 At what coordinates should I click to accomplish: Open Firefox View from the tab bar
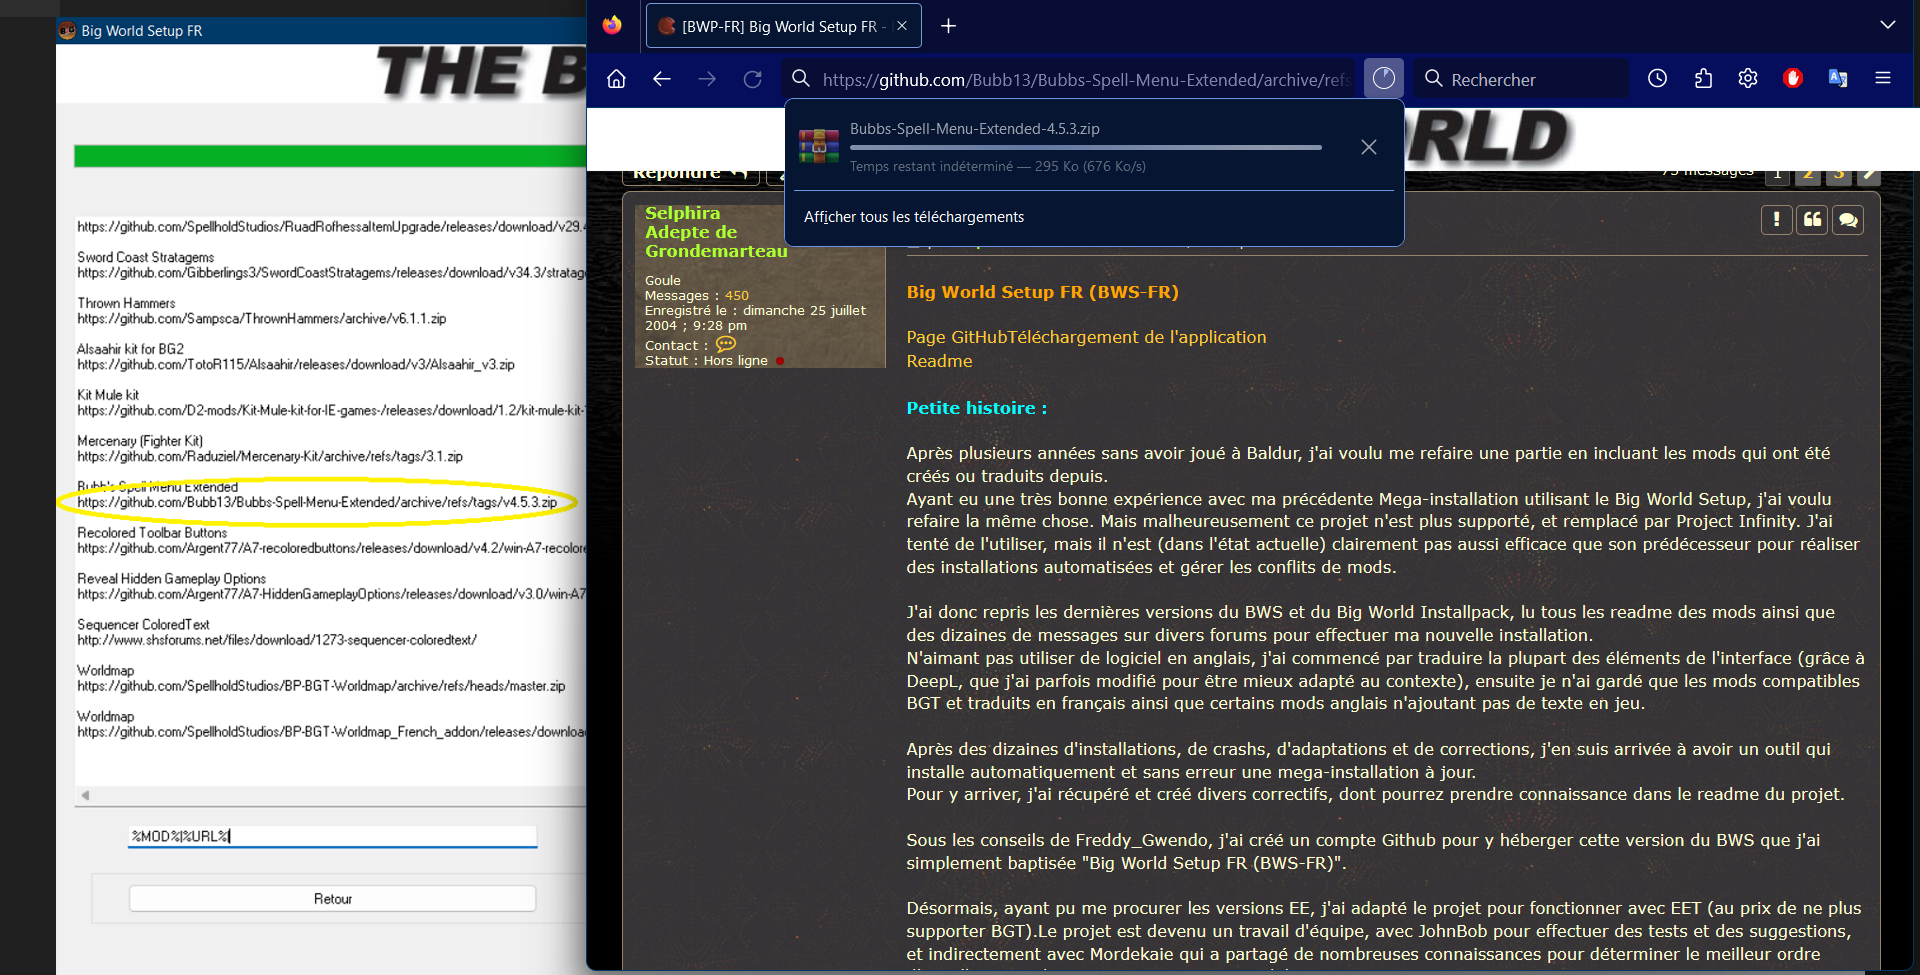pos(612,25)
